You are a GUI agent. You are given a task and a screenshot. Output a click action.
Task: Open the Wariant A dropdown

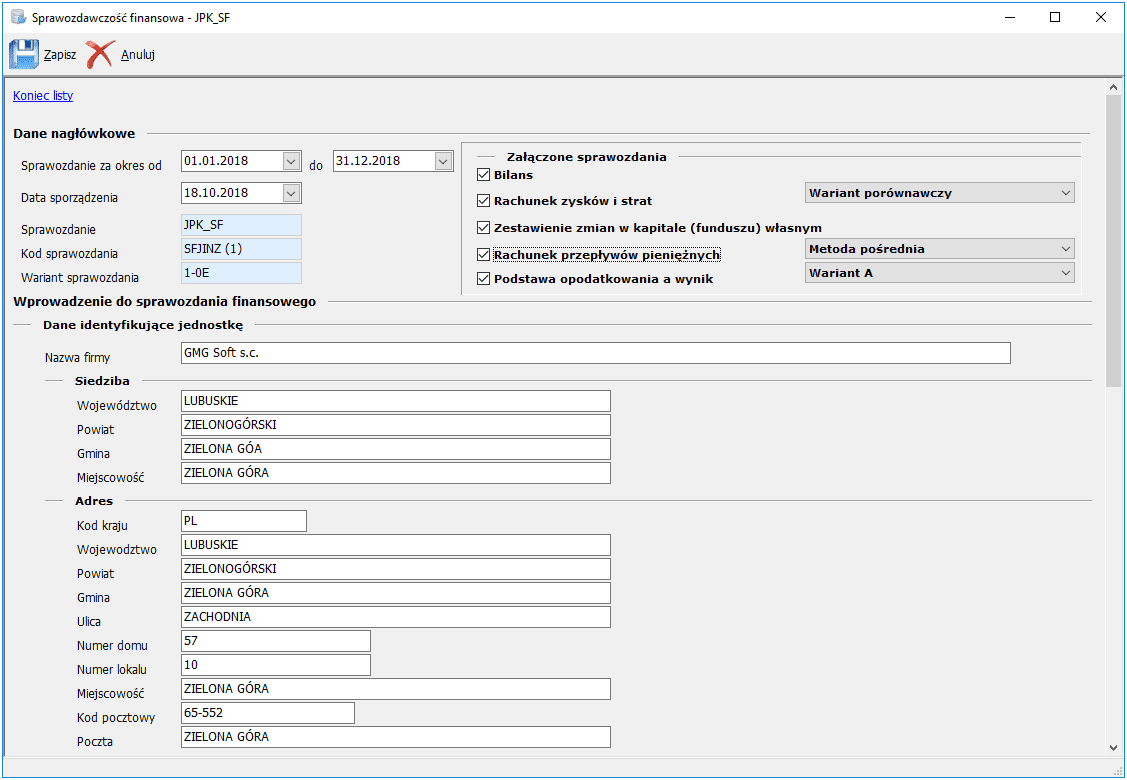click(939, 272)
